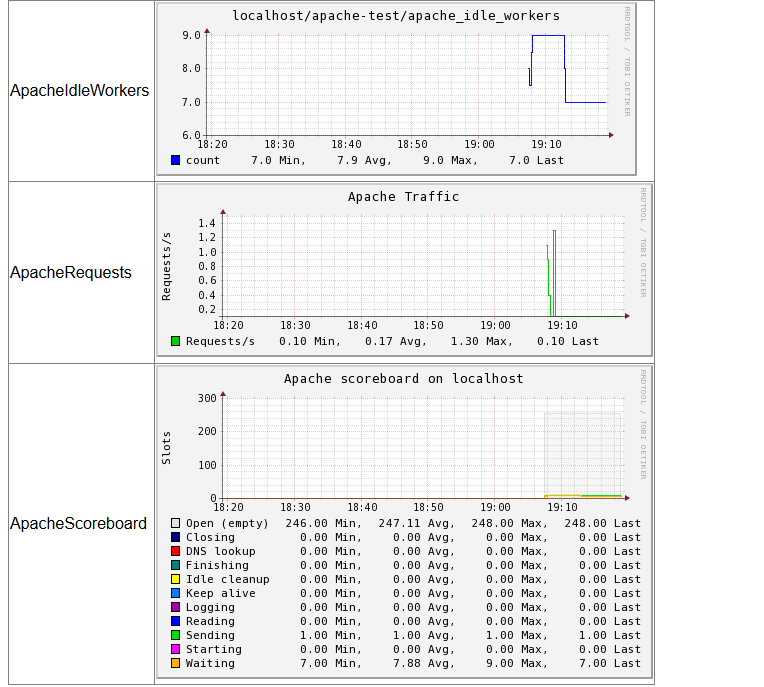Click the purple Logging legend swatch
The width and height of the screenshot is (764, 687).
(x=175, y=607)
